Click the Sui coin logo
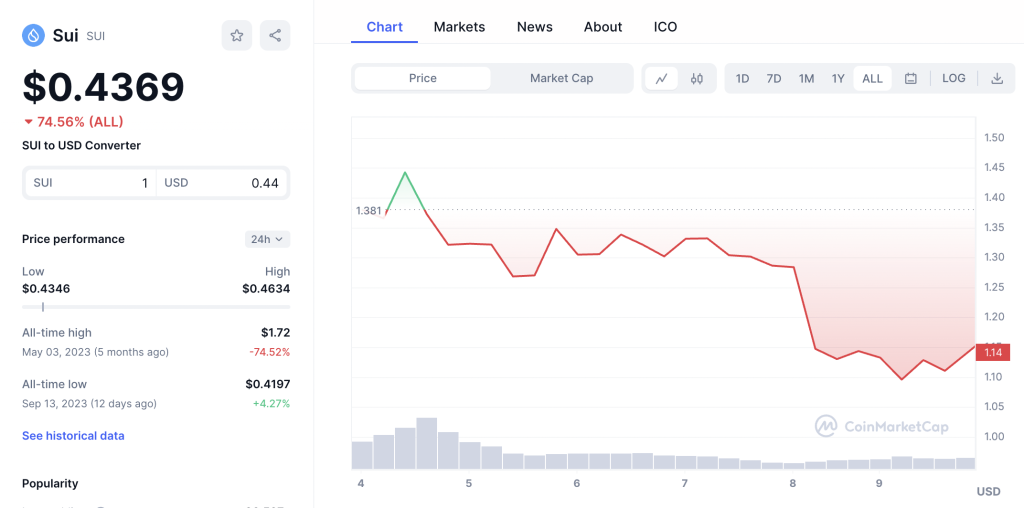The height and width of the screenshot is (508, 1024). (33, 35)
